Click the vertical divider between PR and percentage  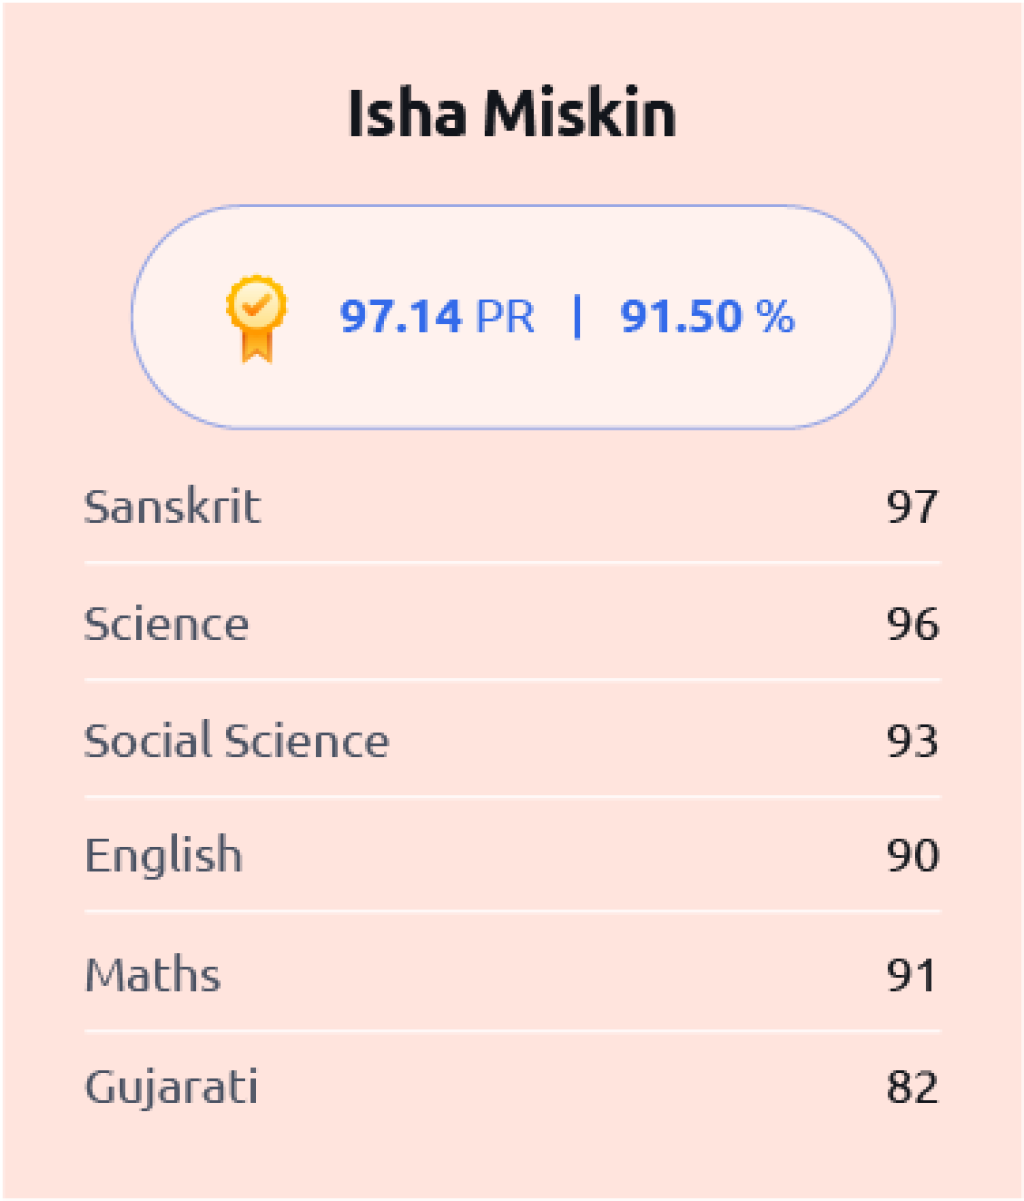[x=576, y=317]
